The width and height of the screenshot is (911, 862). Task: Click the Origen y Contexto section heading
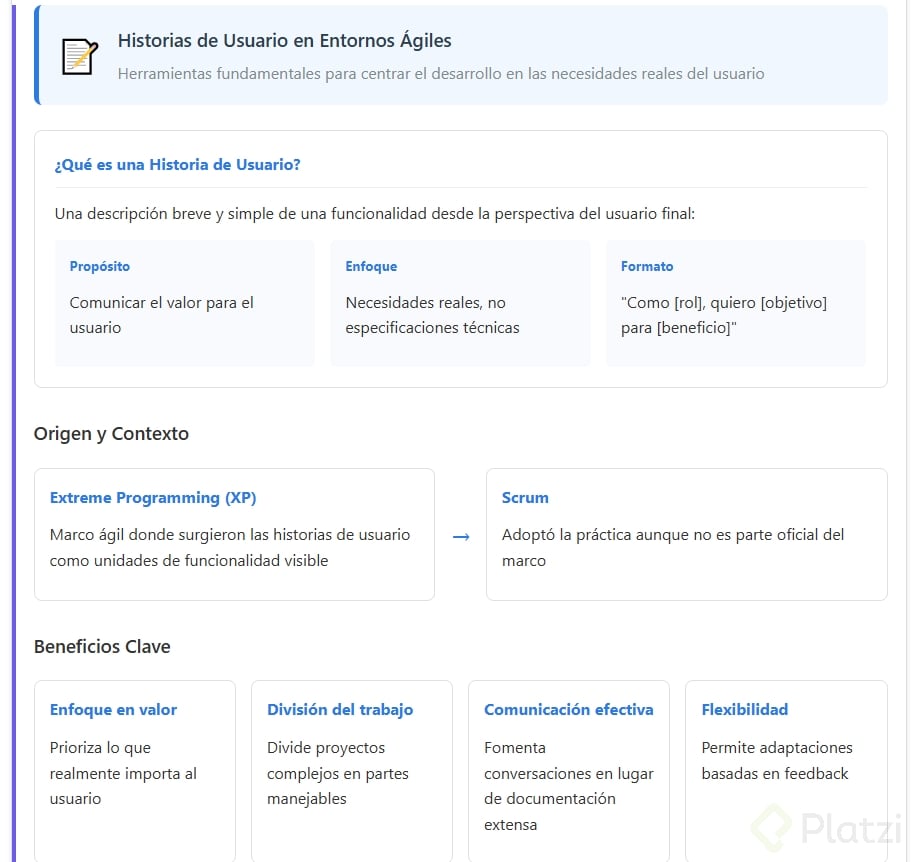point(111,433)
